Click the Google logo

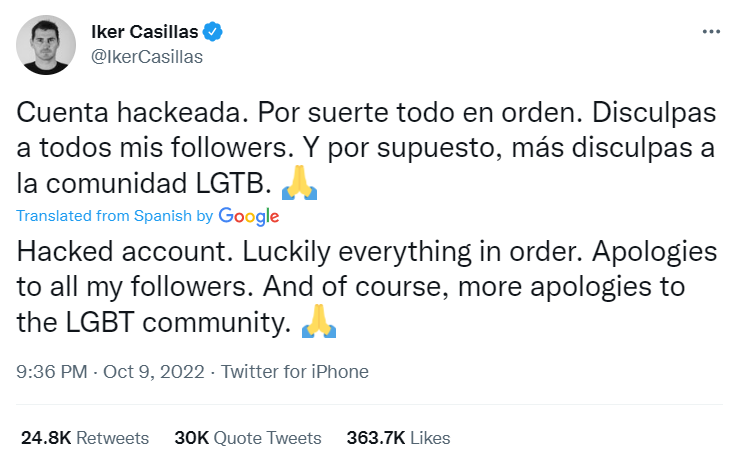click(x=248, y=215)
